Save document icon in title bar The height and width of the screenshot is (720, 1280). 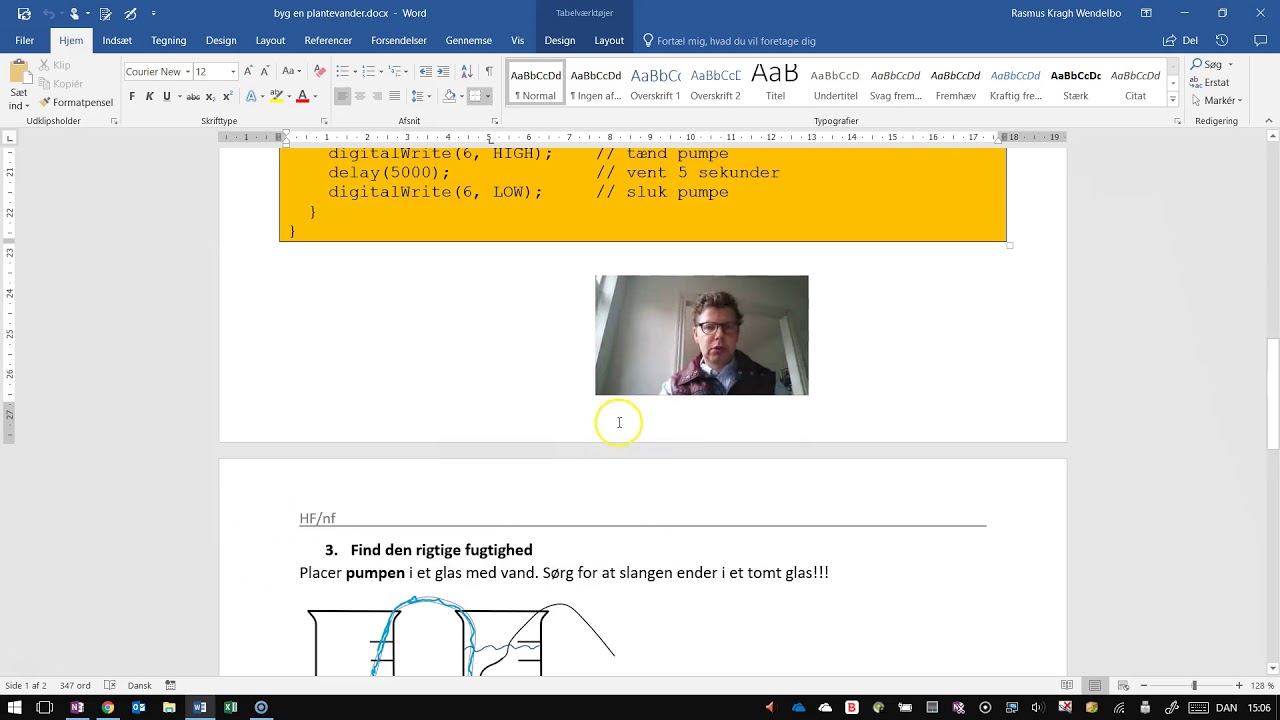(x=24, y=13)
